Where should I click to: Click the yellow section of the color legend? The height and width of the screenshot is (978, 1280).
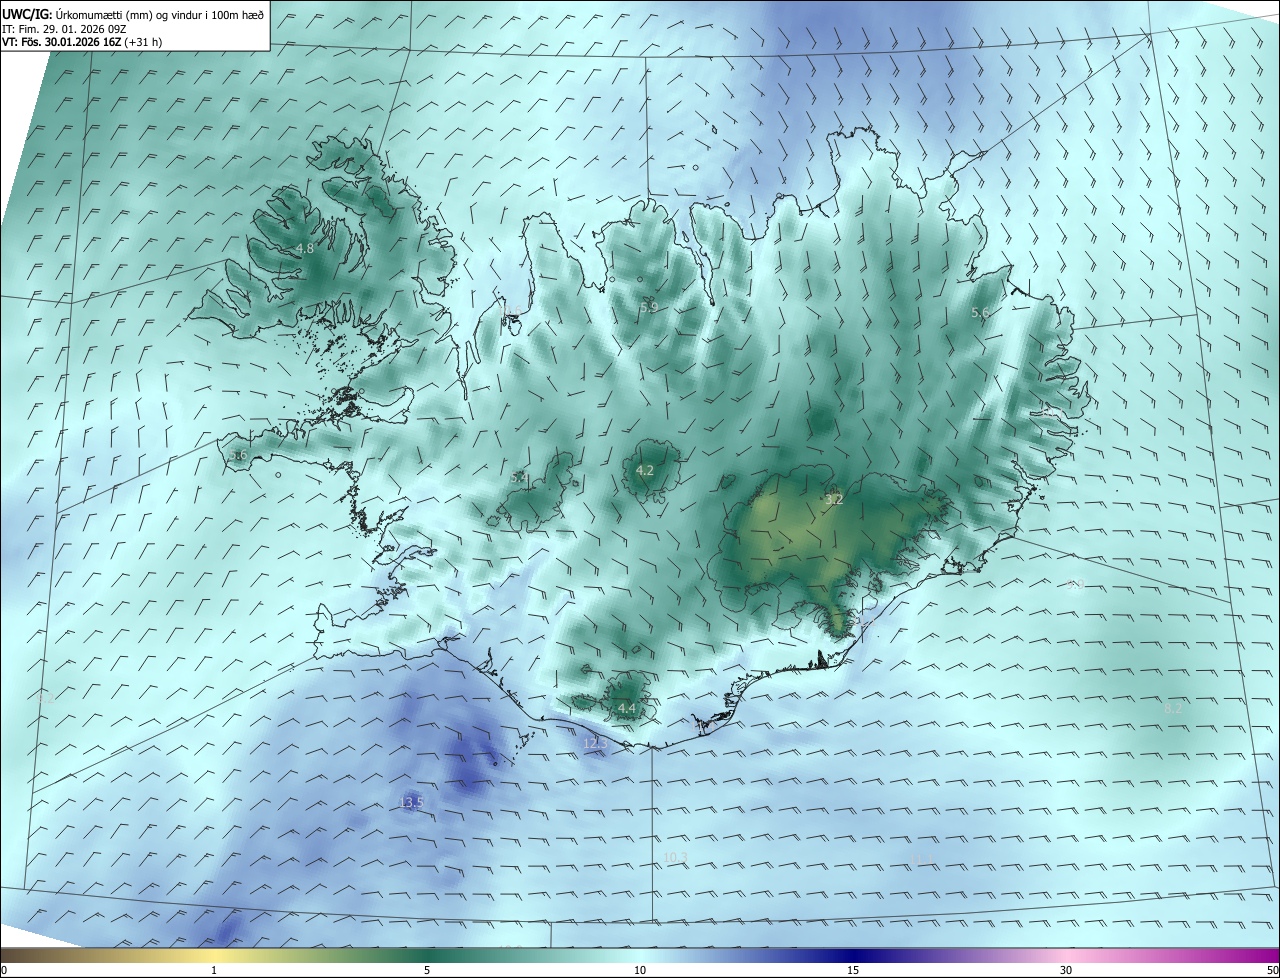coord(214,955)
